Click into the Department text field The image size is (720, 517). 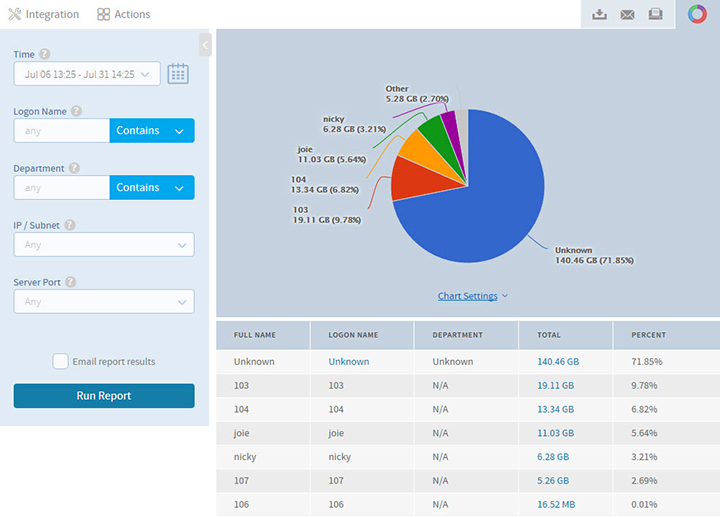click(x=61, y=188)
